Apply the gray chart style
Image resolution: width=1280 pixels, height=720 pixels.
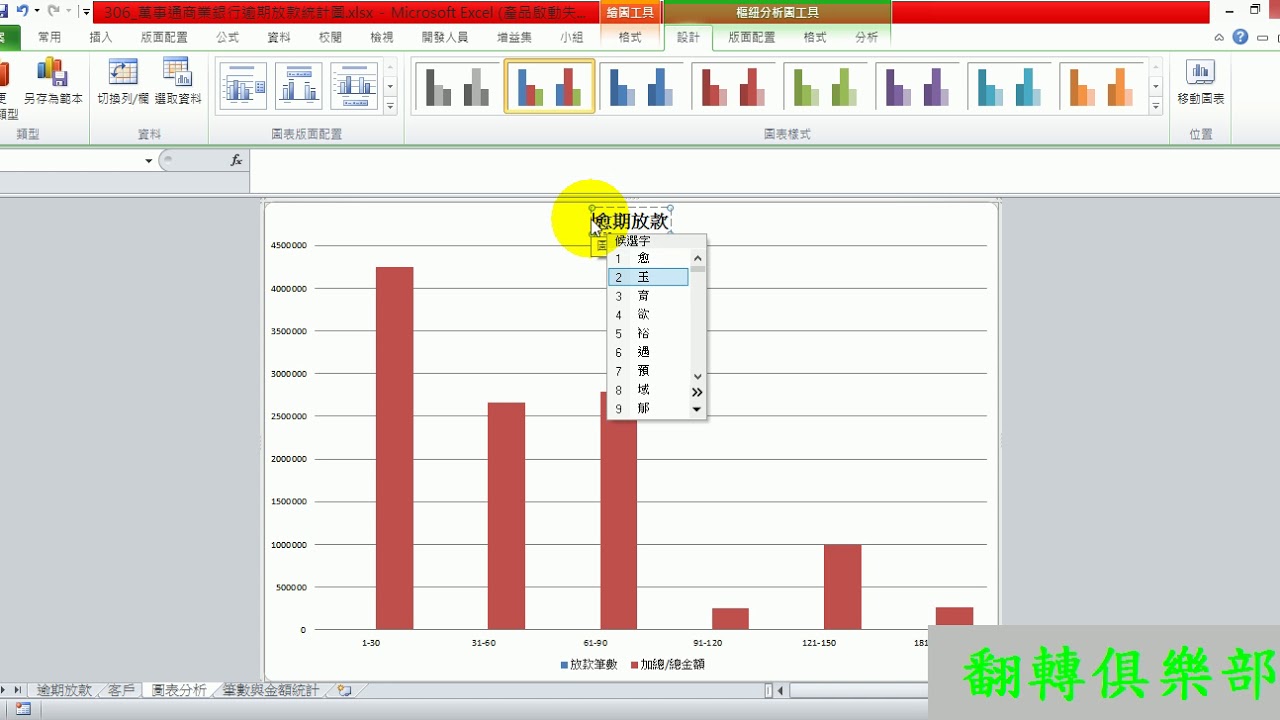(x=457, y=87)
